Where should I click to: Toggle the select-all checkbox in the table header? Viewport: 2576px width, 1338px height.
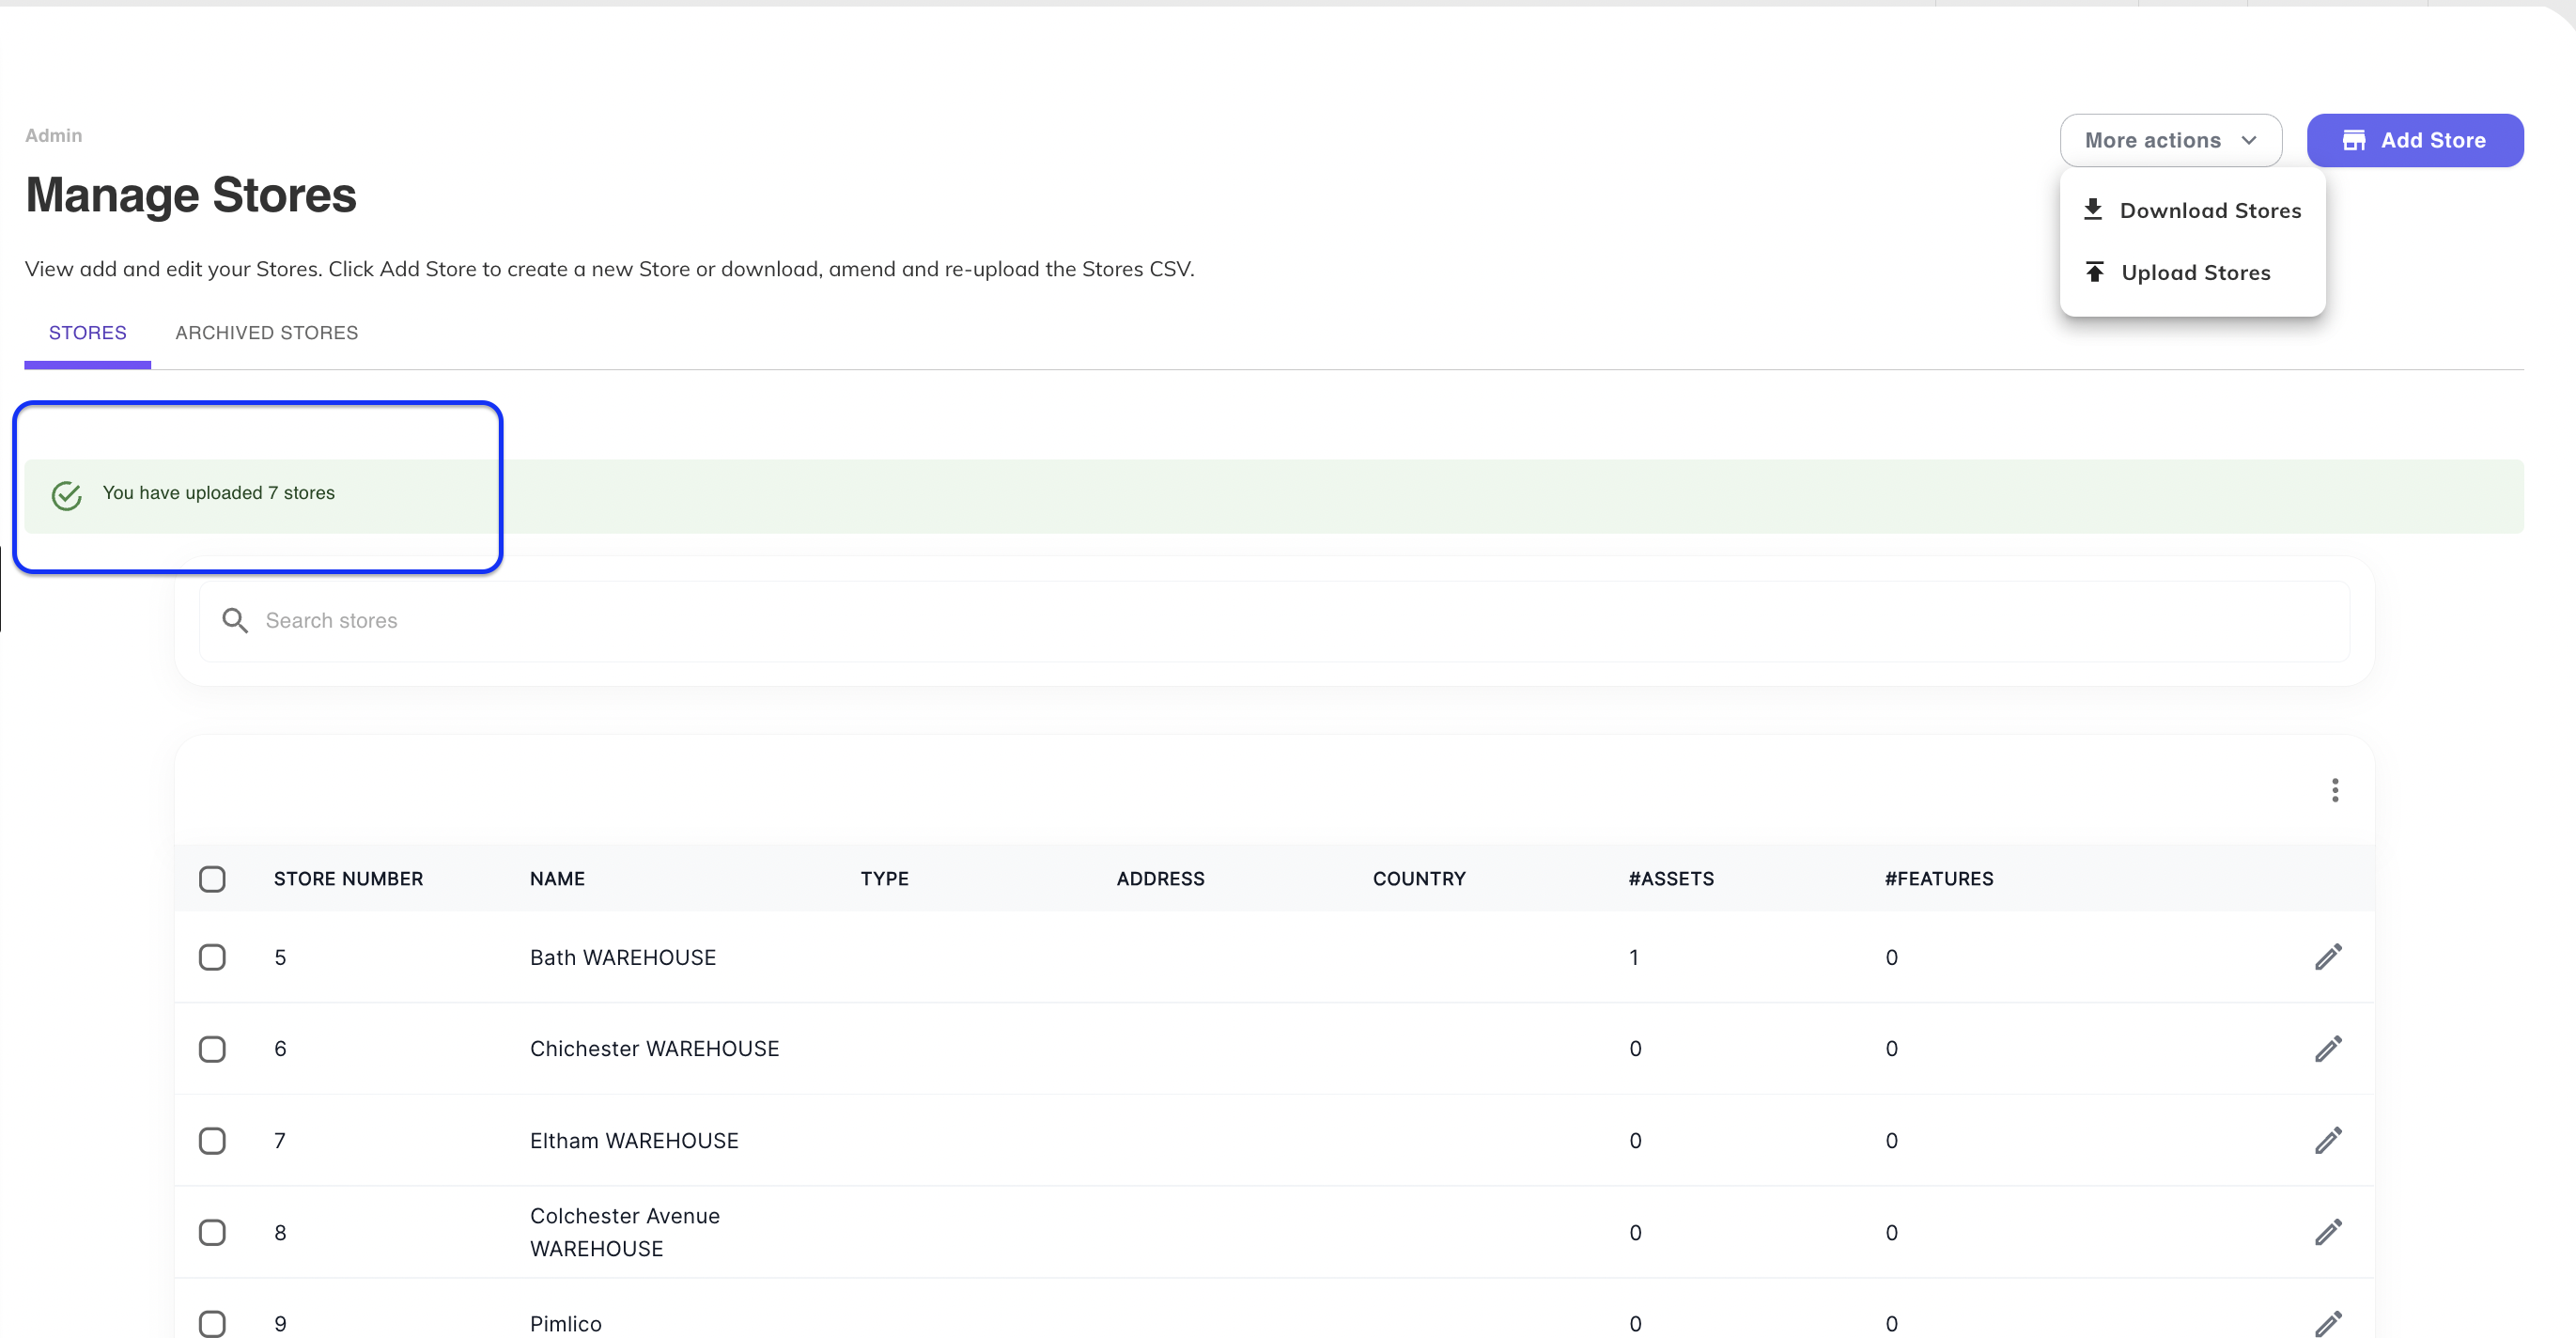[212, 879]
